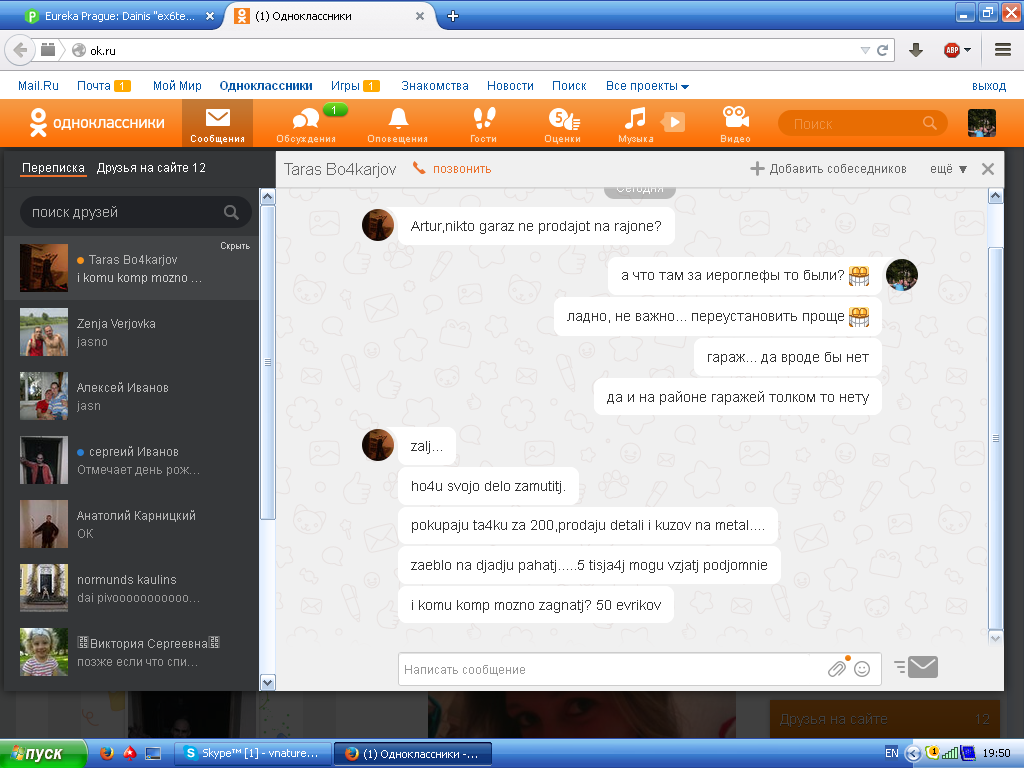
Task: Open the Виктория Сергеевна conversation
Action: pyautogui.click(x=131, y=652)
